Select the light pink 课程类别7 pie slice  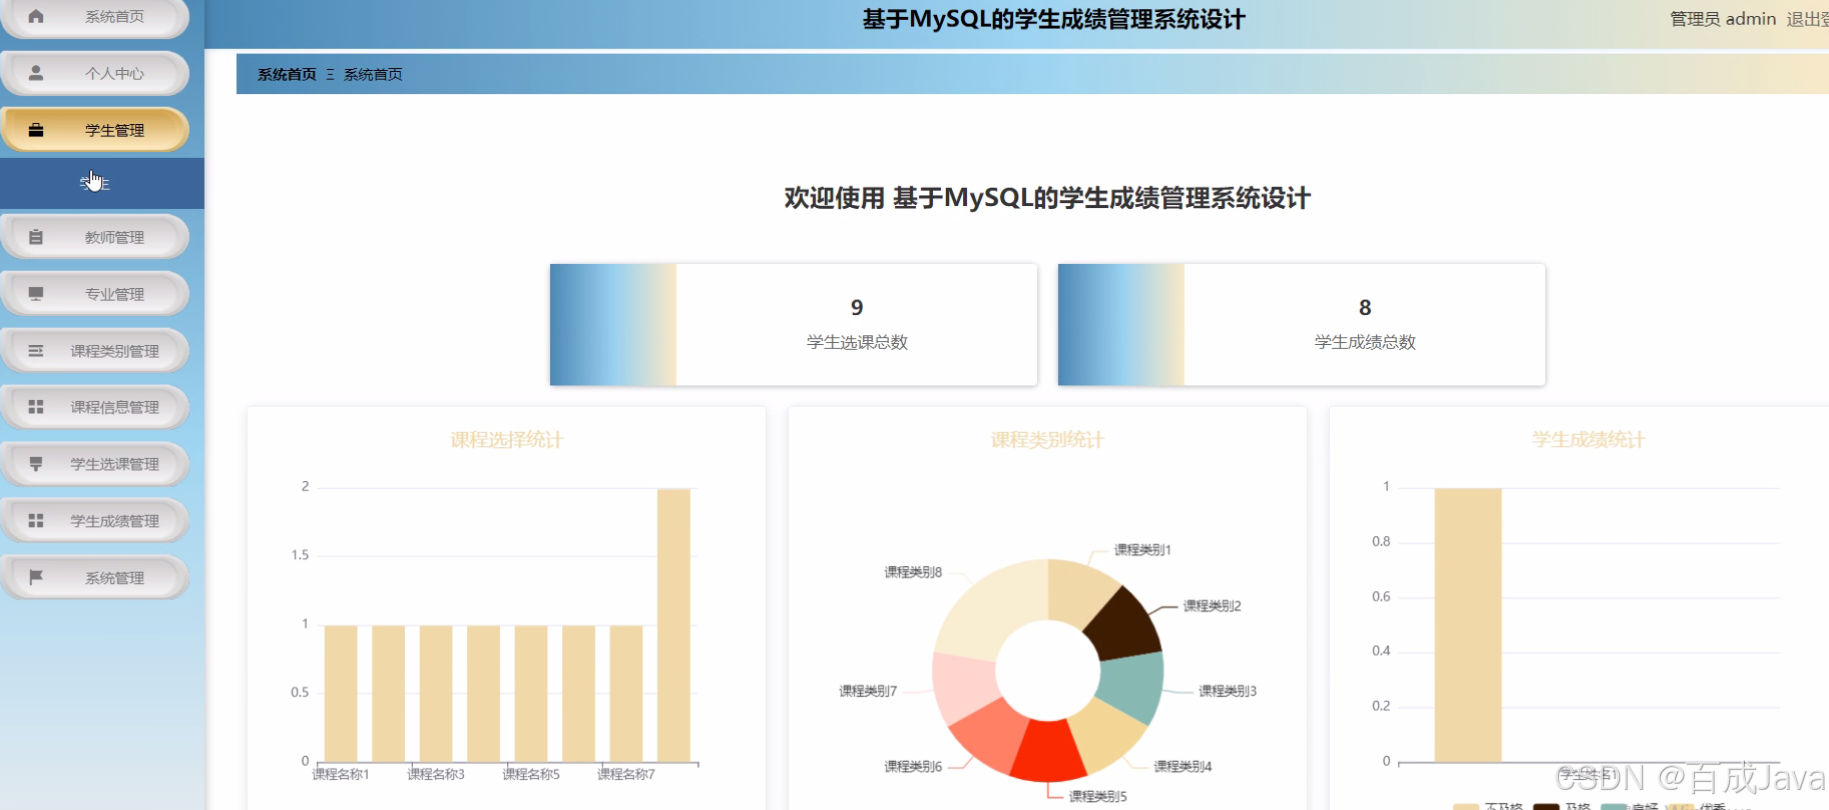pos(963,686)
